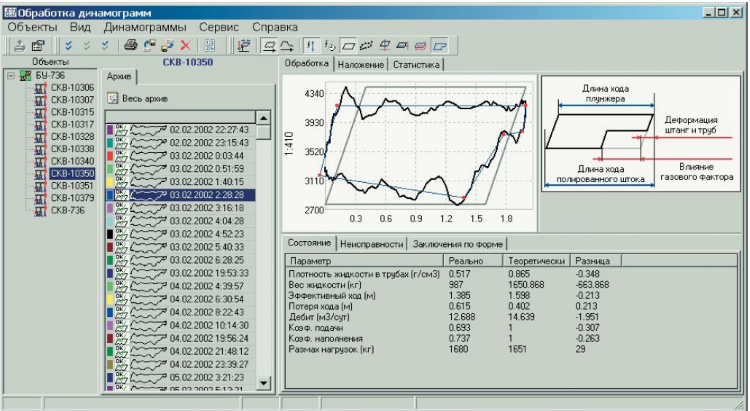Open the Заключения по форме tab
The height and width of the screenshot is (411, 750).
[x=458, y=244]
